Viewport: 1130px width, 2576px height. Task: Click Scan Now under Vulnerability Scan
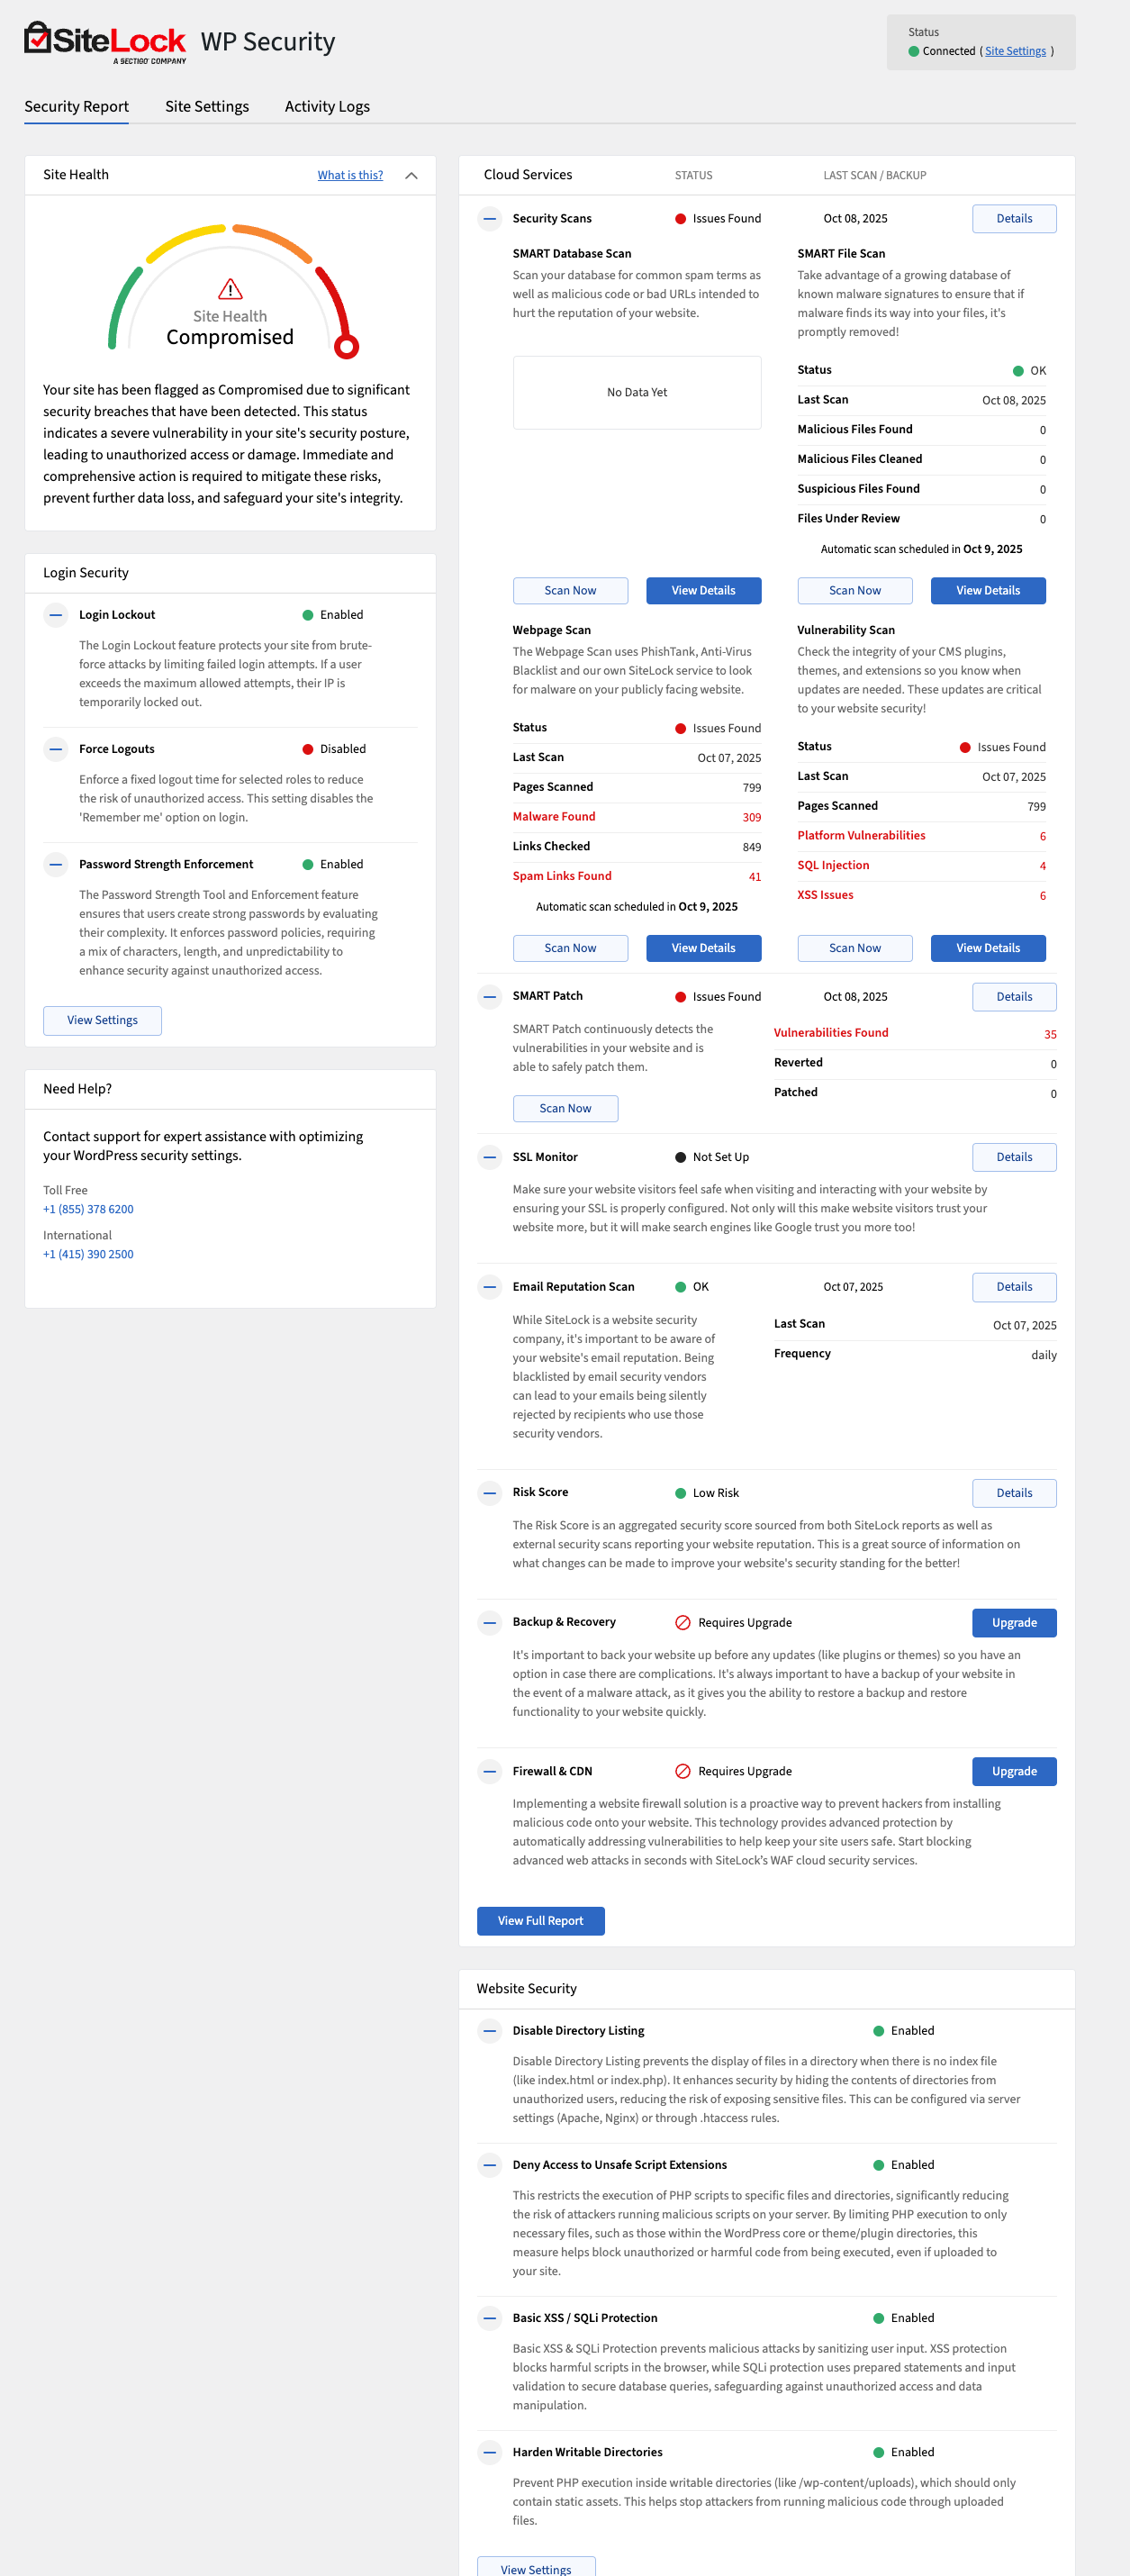point(855,948)
